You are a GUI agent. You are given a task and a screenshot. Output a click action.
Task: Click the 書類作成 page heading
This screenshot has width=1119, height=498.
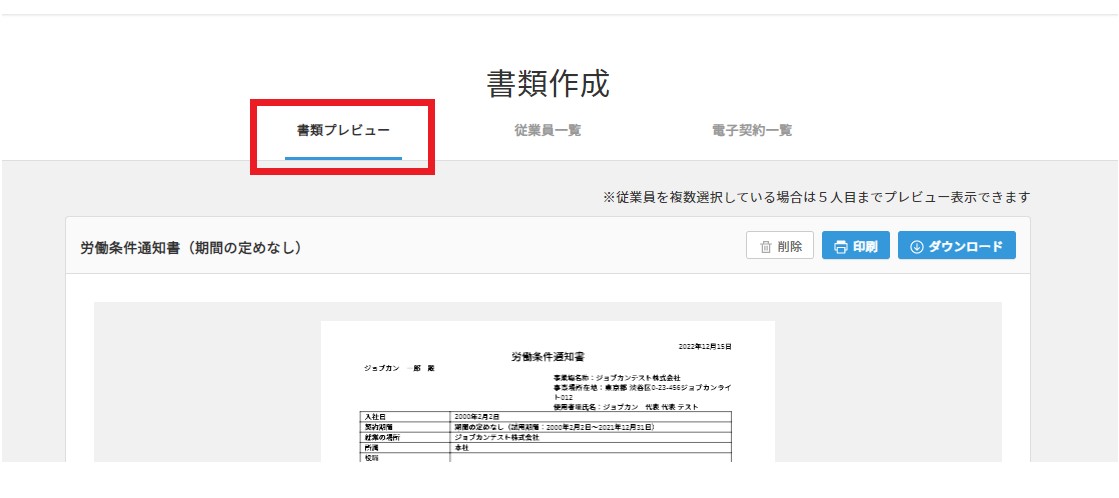[x=547, y=84]
